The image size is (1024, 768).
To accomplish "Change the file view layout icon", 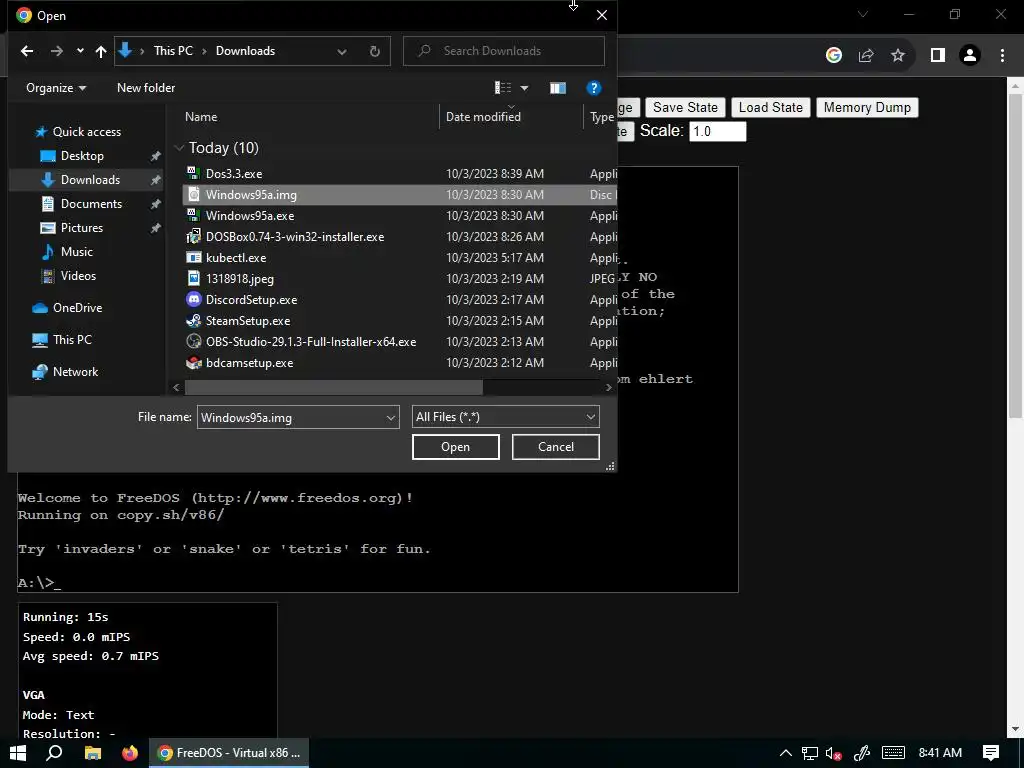I will point(503,88).
